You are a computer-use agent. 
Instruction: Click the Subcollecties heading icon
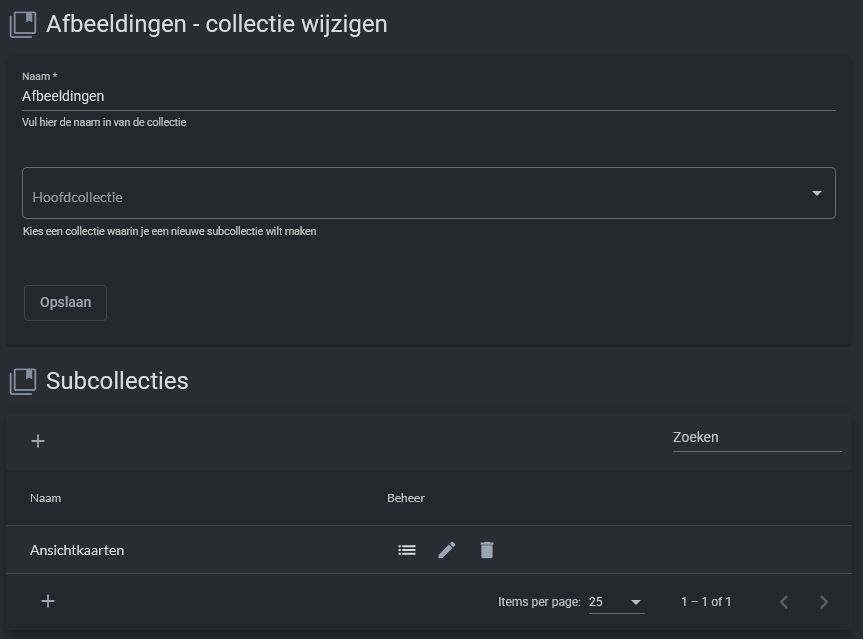tap(22, 381)
